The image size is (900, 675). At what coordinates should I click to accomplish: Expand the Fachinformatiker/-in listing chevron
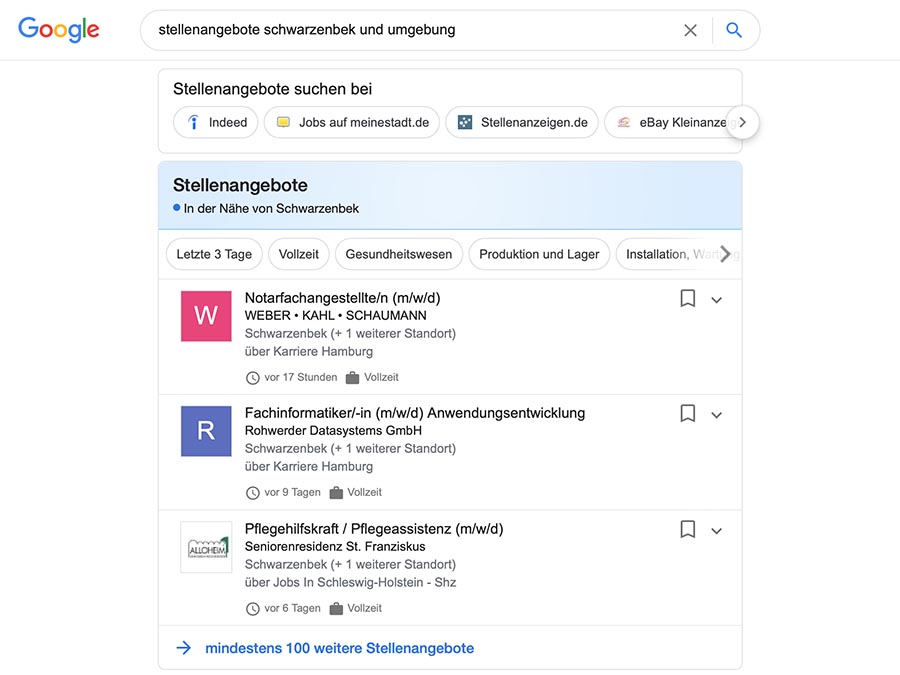(716, 415)
